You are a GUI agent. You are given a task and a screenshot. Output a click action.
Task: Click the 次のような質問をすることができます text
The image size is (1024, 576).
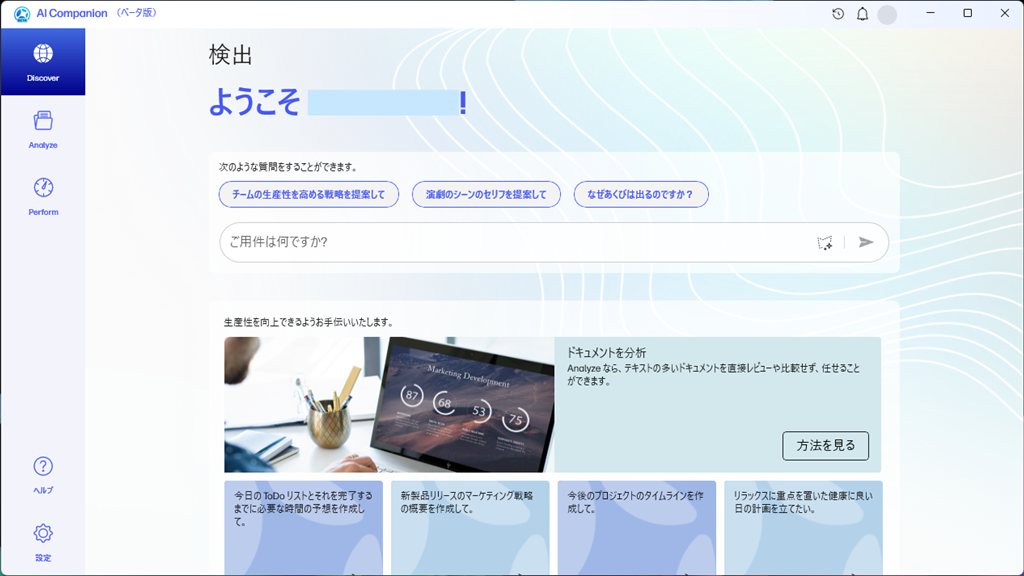pyautogui.click(x=288, y=167)
